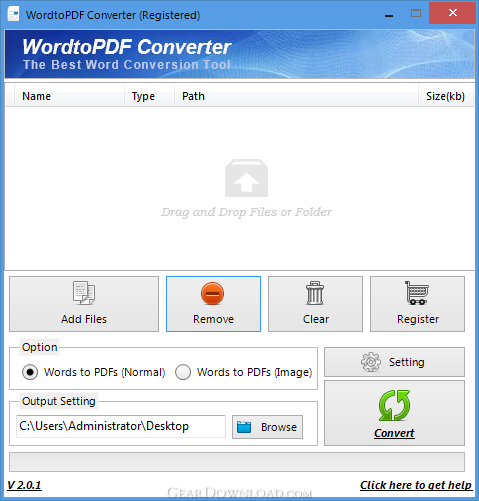479x501 pixels.
Task: Click the gear icon on Setting button
Action: tap(371, 362)
